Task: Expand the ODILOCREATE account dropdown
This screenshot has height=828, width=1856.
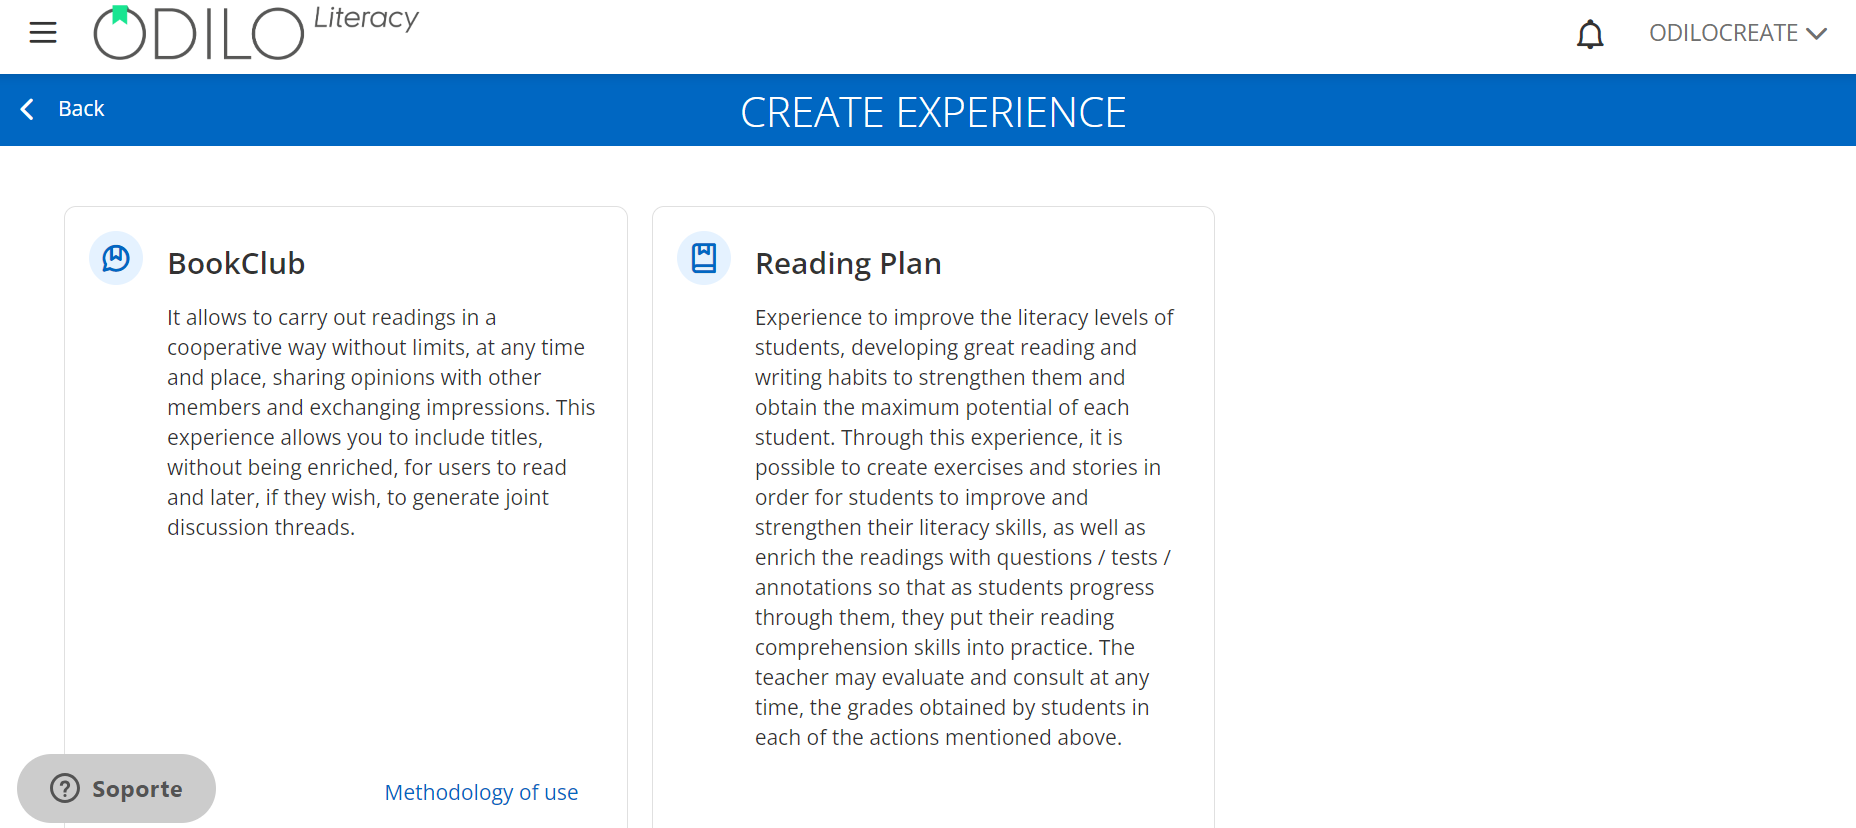Action: (1738, 33)
